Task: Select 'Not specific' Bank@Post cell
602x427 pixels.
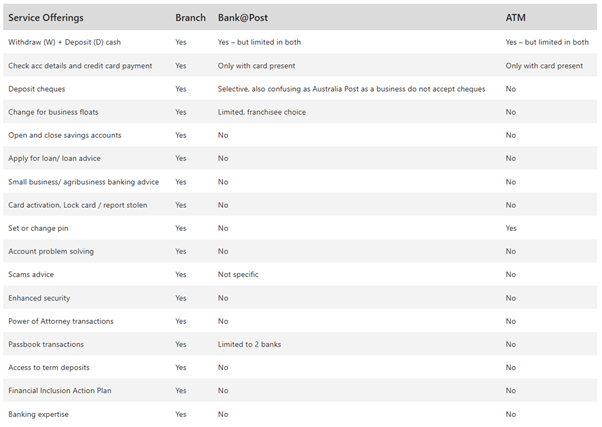Action: coord(238,274)
